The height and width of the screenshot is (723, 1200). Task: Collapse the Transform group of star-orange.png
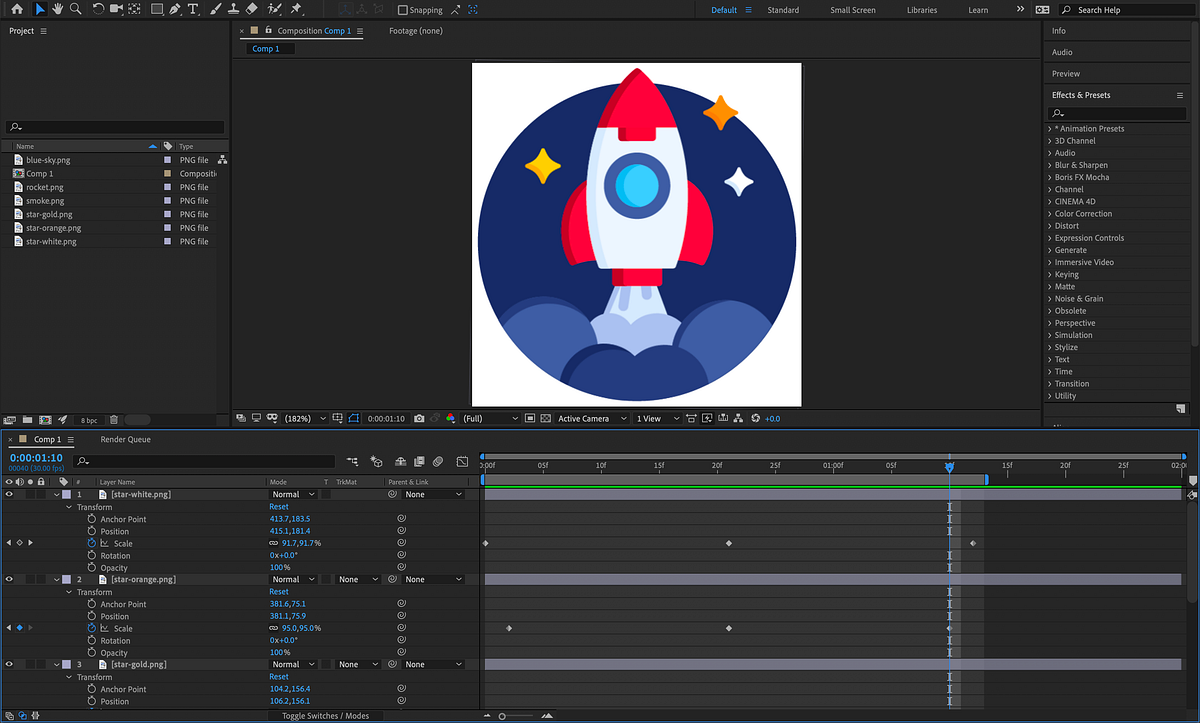pyautogui.click(x=68, y=591)
